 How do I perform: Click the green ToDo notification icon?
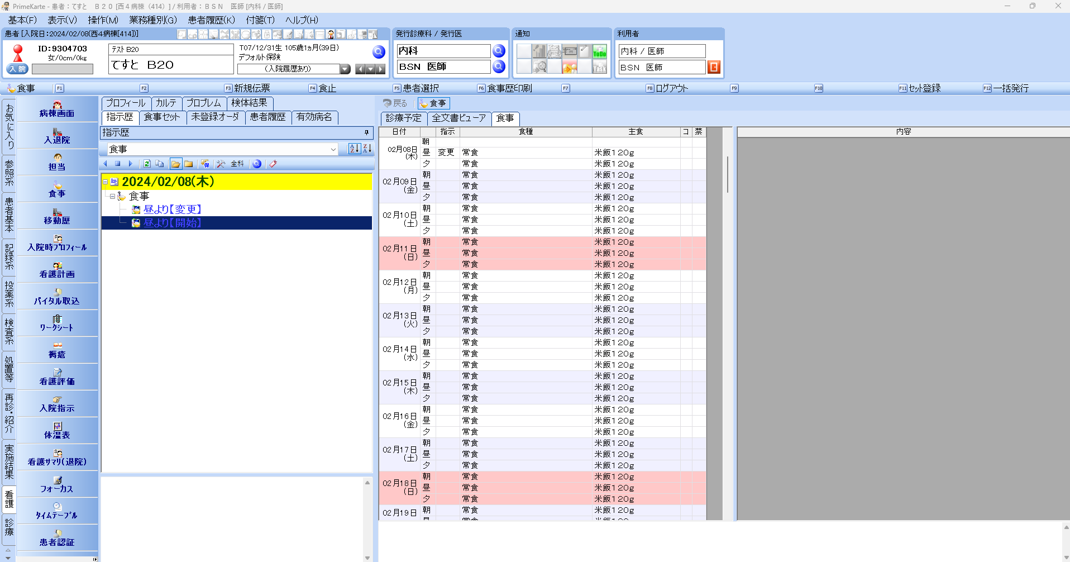599,51
